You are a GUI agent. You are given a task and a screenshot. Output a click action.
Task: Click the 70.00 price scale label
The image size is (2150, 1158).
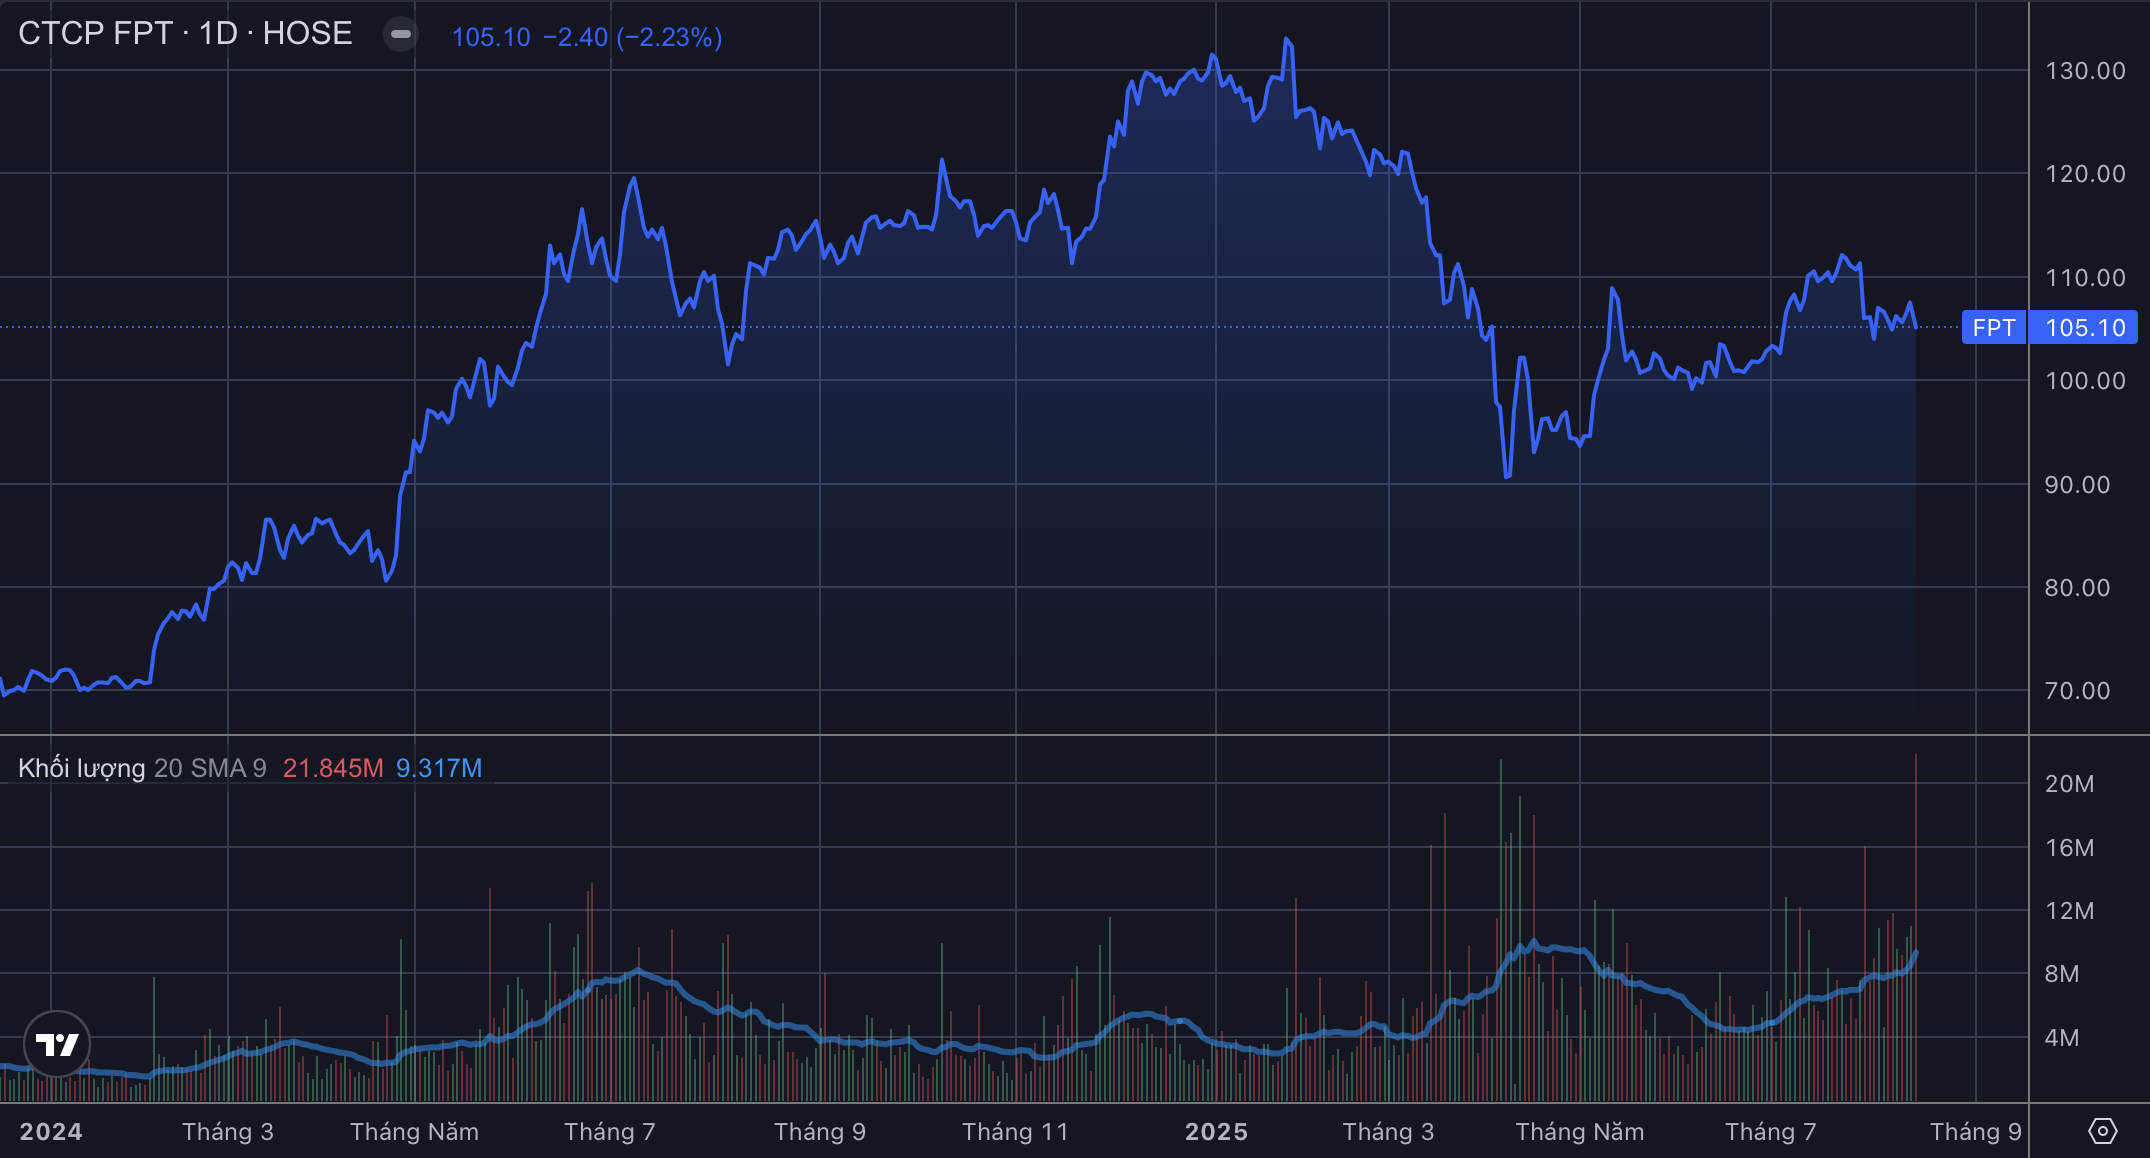[x=2077, y=691]
